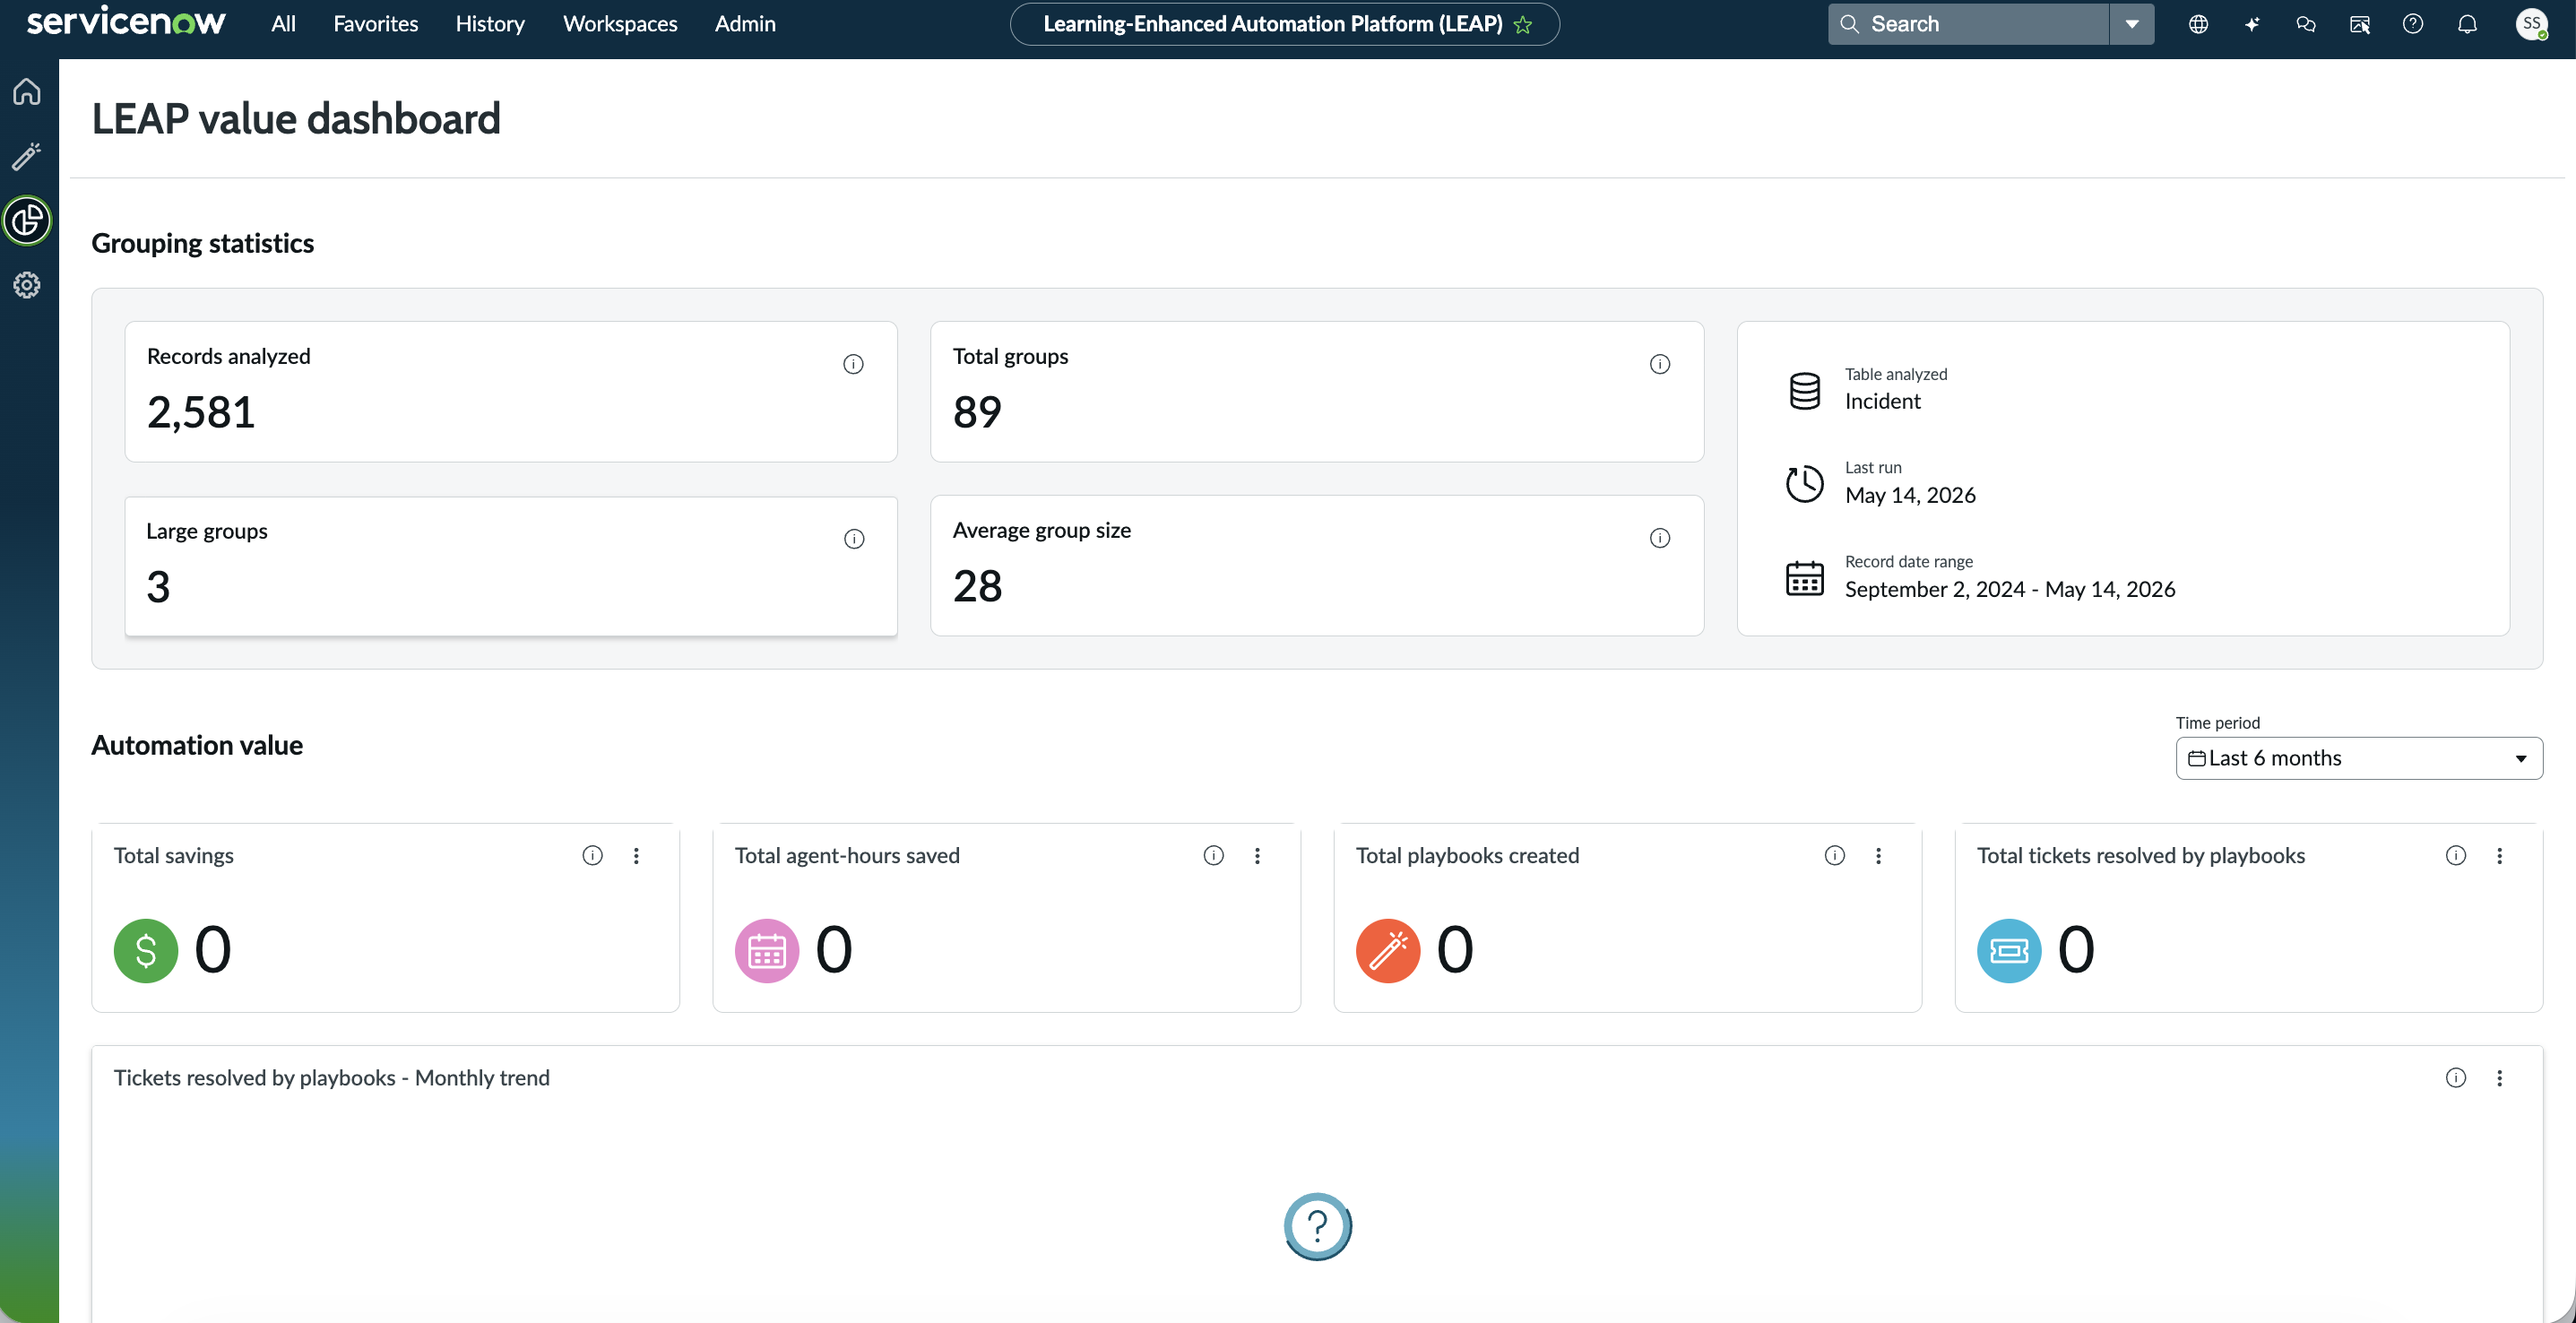Viewport: 2576px width, 1323px height.
Task: Open Total agent-hours saved more options menu
Action: 1257,855
